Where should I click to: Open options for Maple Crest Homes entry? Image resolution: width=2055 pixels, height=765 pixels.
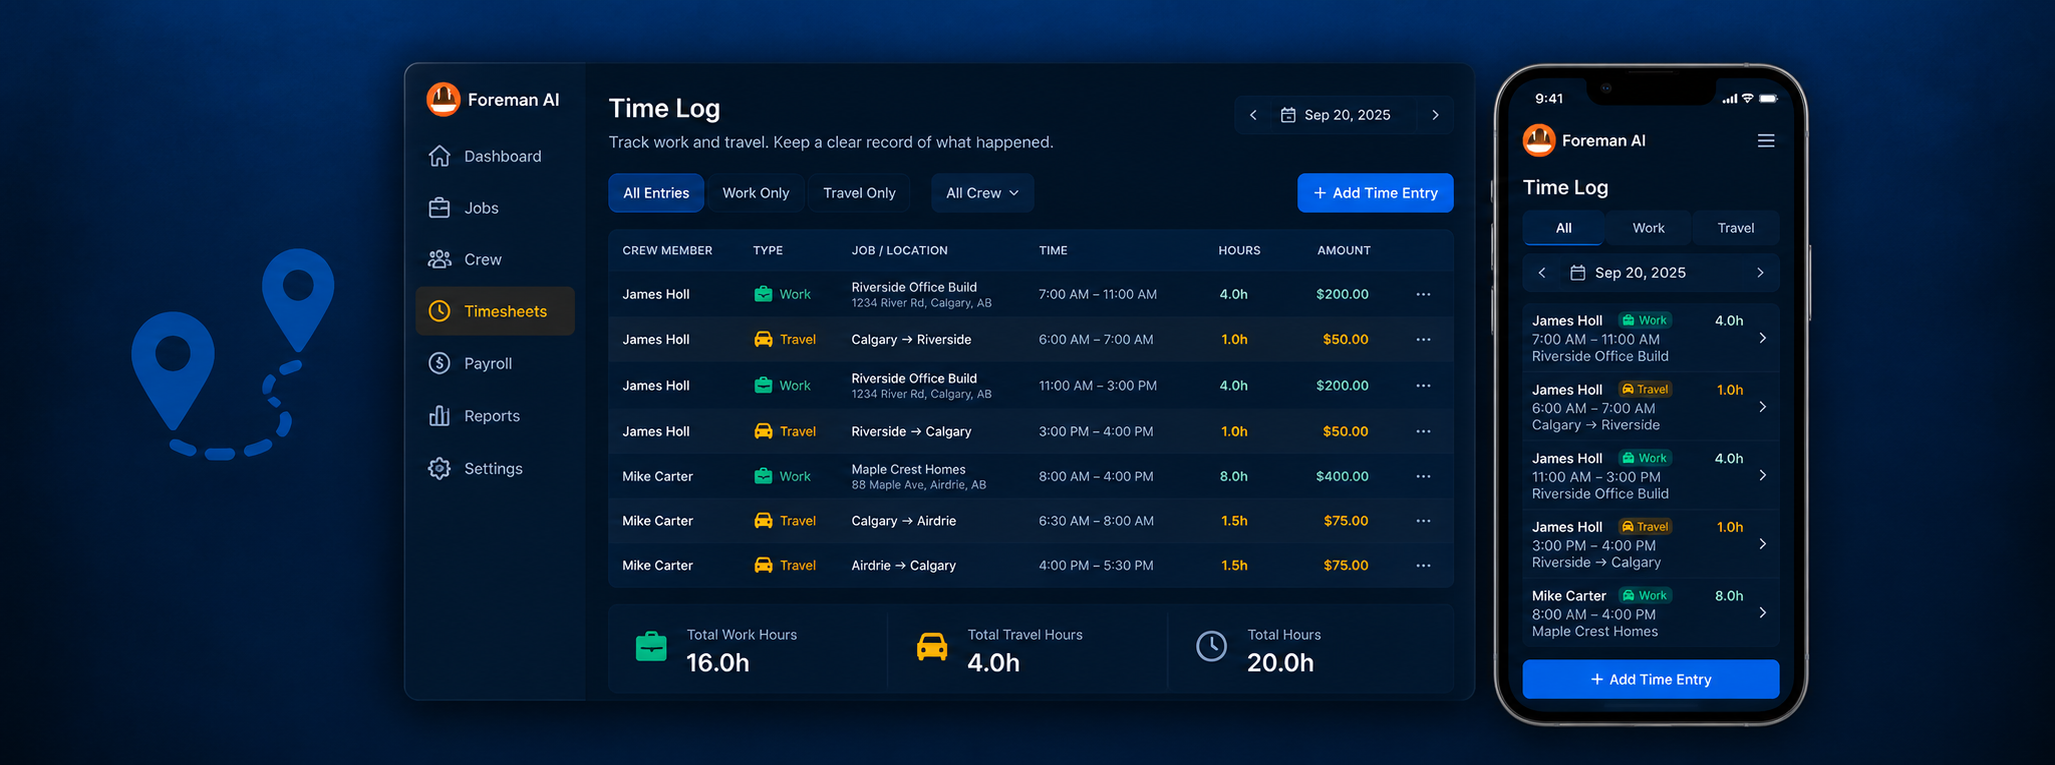coord(1423,476)
